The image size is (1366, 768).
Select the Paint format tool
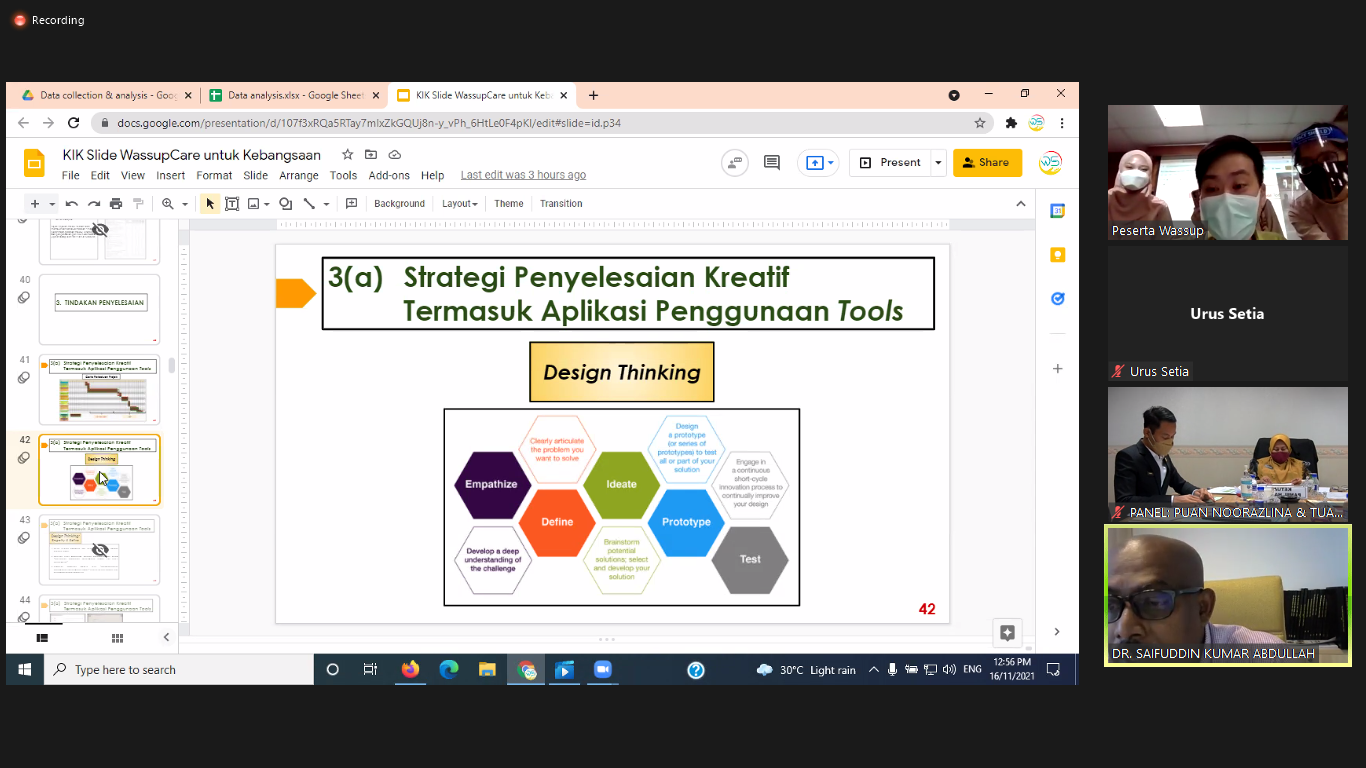(x=138, y=204)
